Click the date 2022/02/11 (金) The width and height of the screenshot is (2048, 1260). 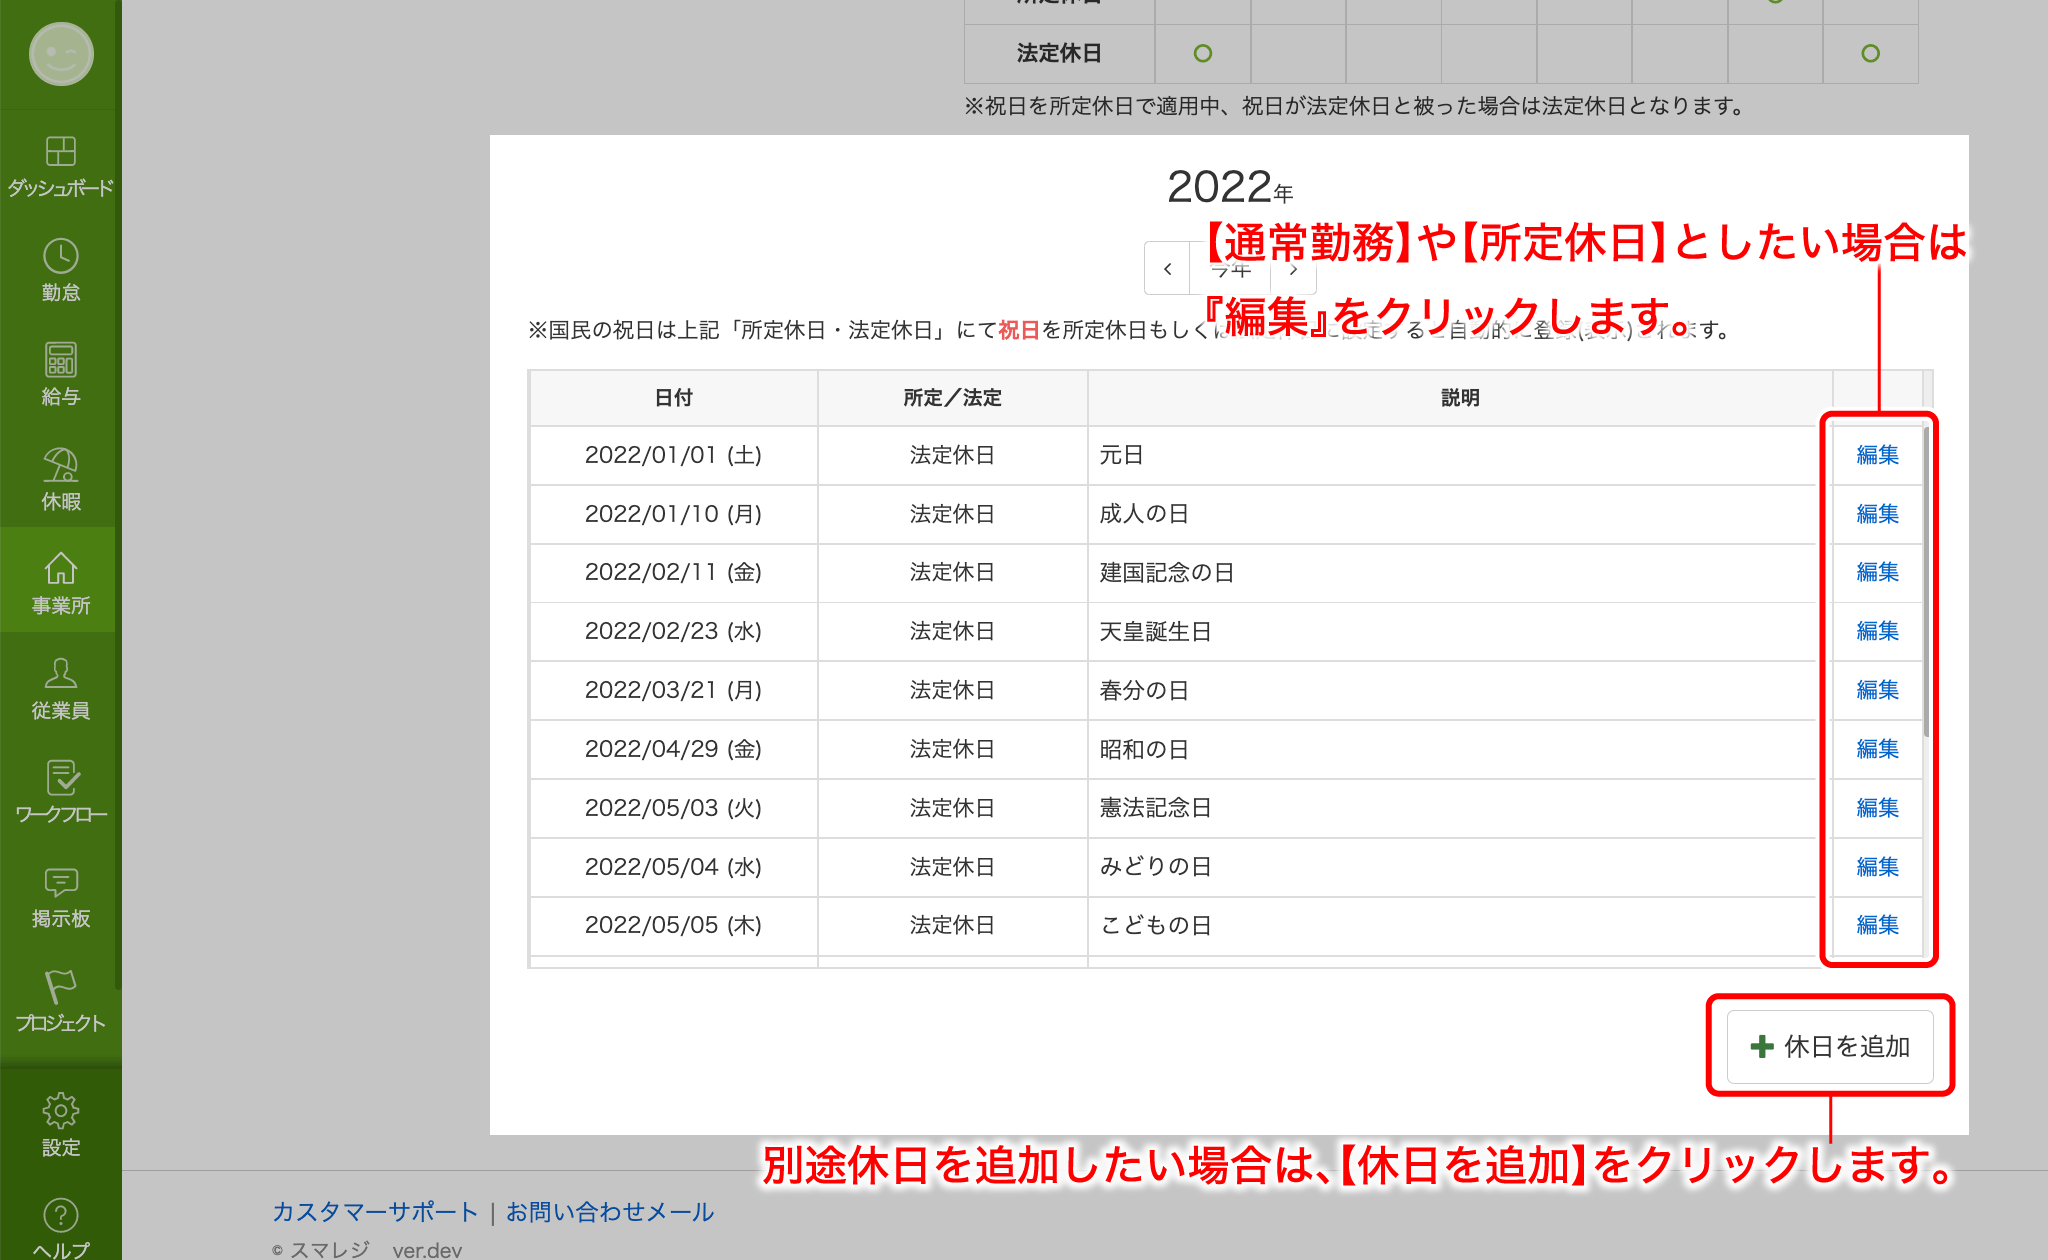673,572
